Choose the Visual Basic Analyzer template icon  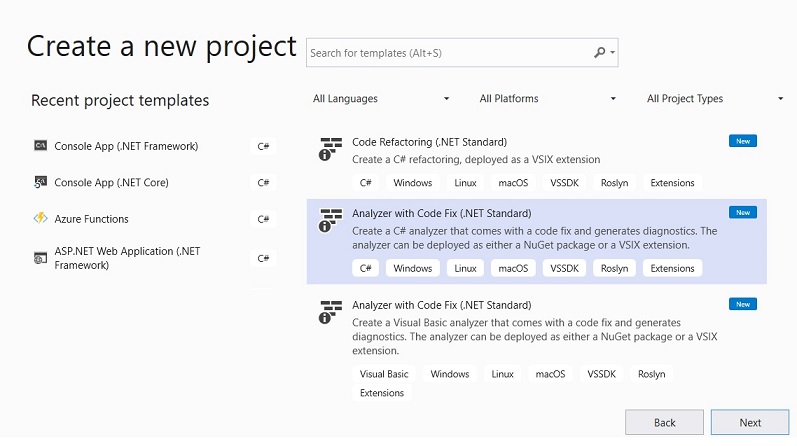[x=330, y=312]
